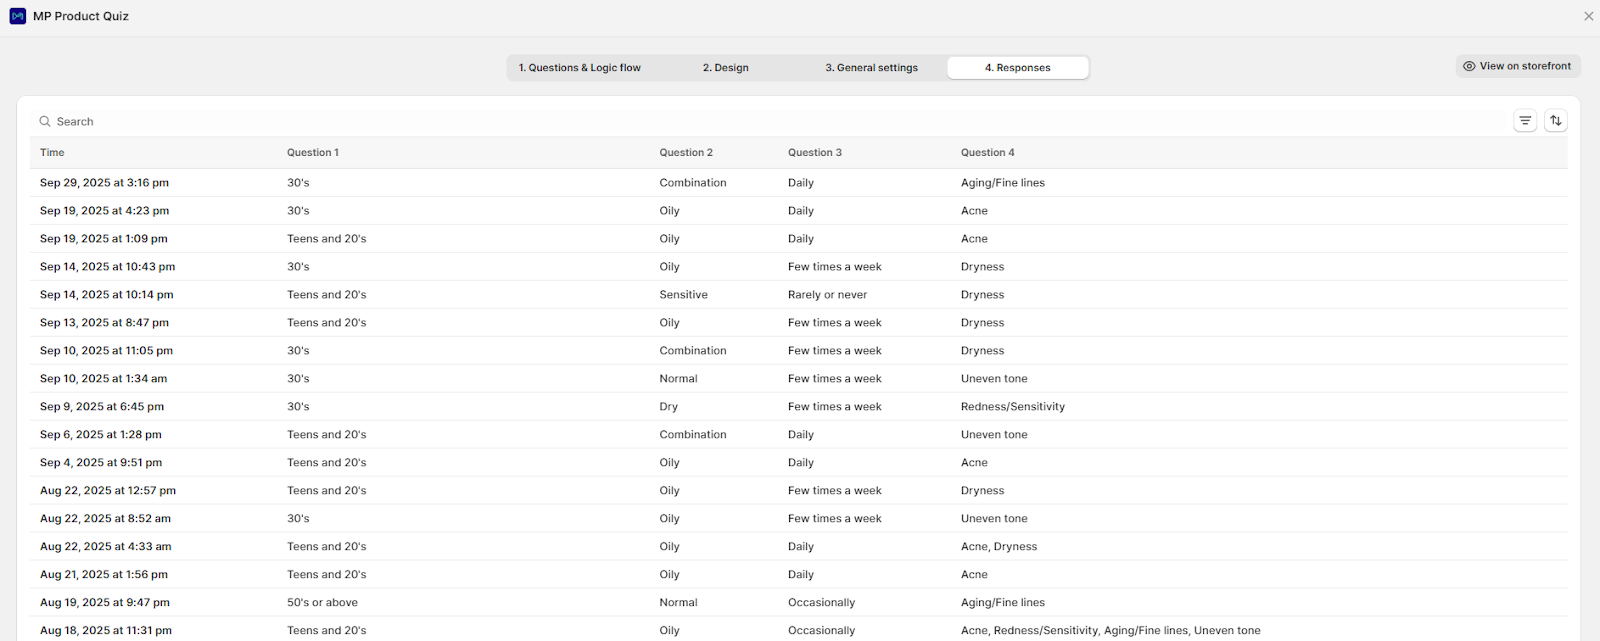Select the Sep 14, 2025 at 10:14 pm row

[106, 295]
